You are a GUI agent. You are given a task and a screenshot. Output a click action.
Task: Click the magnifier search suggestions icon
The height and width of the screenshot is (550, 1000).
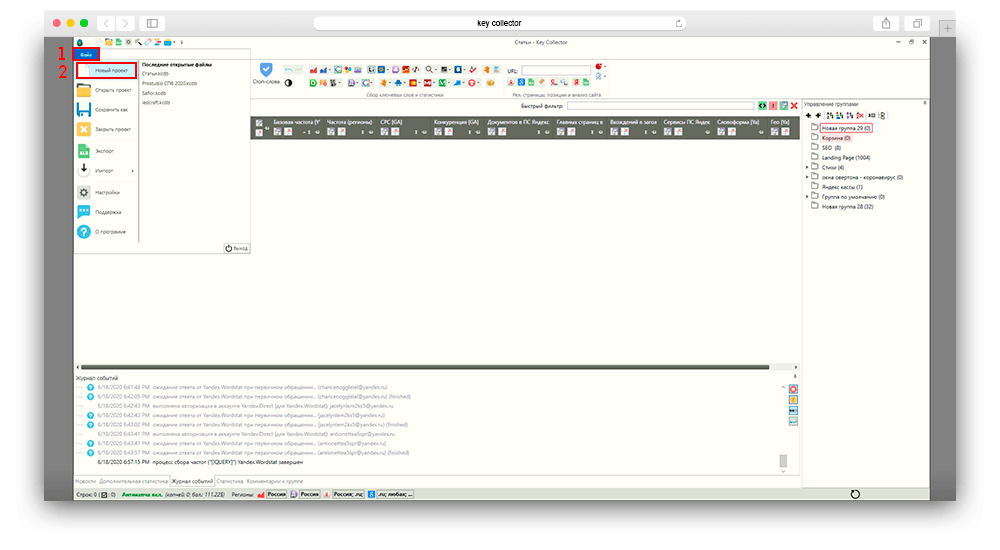click(429, 70)
